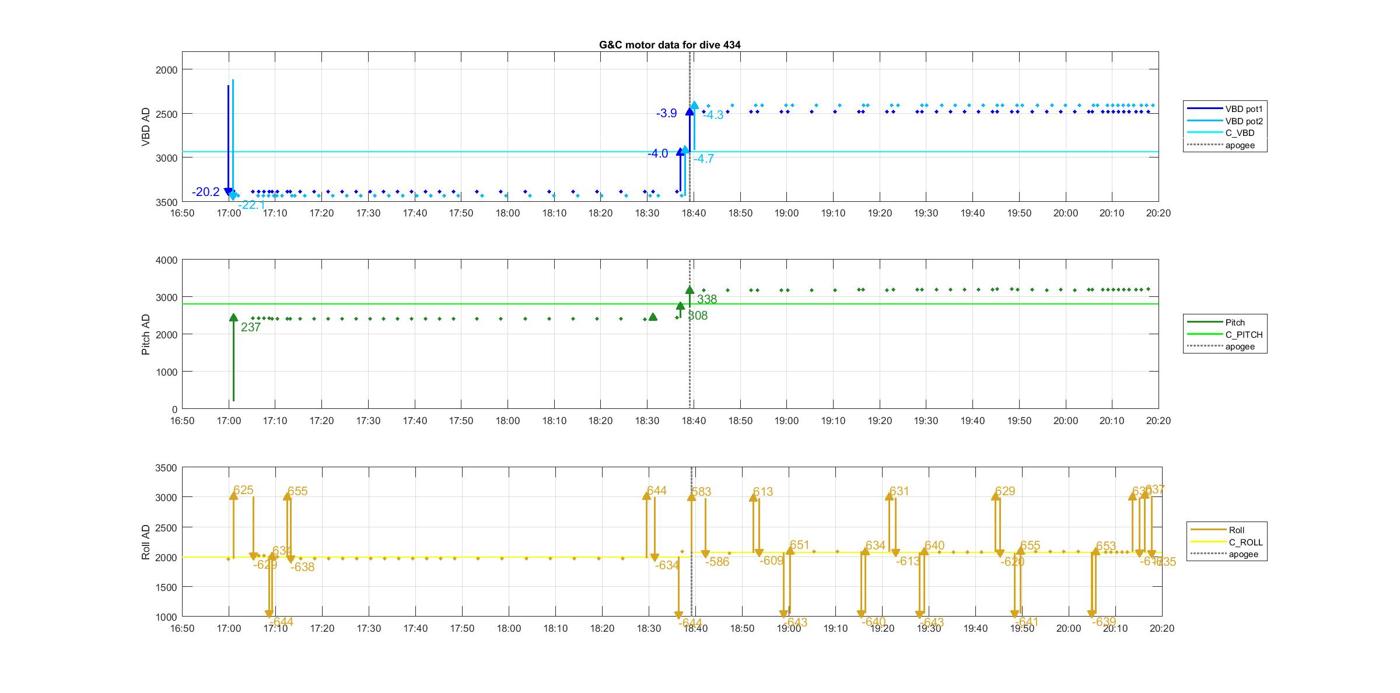Click the Pitch AD y-axis label
The image size is (1400, 693).
(x=146, y=334)
